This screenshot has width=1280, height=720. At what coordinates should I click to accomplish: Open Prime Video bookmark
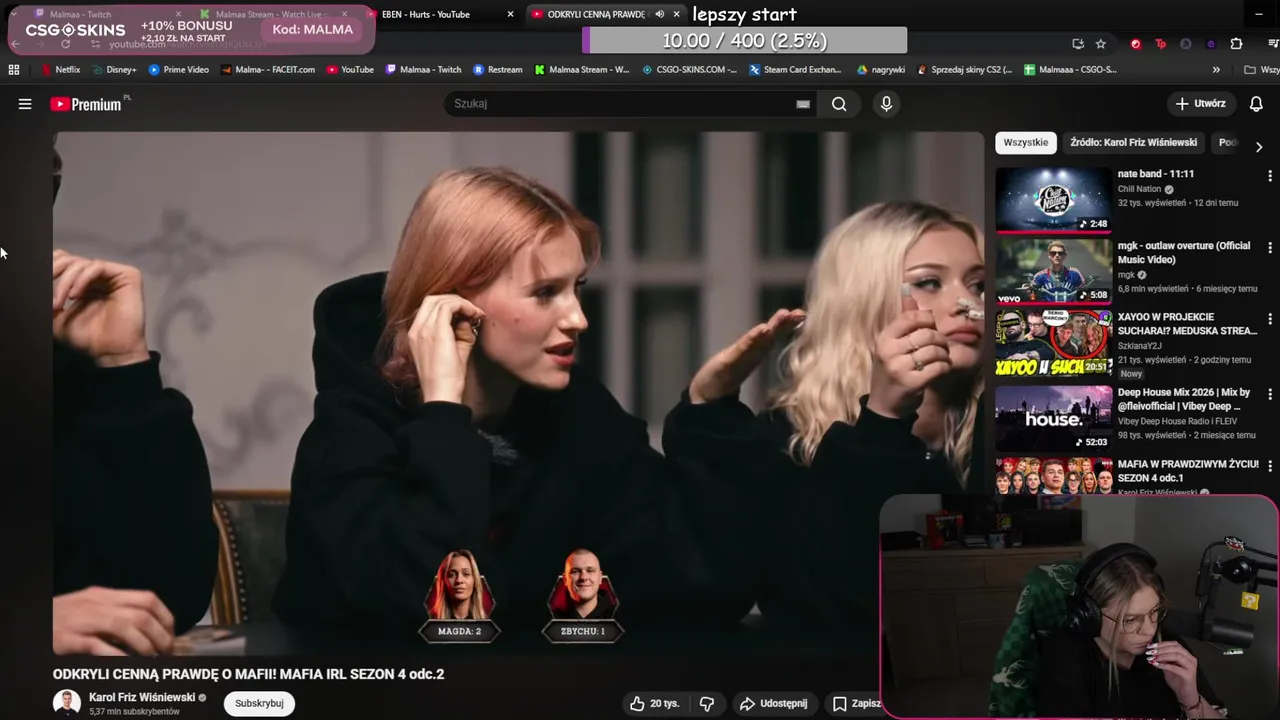(178, 70)
